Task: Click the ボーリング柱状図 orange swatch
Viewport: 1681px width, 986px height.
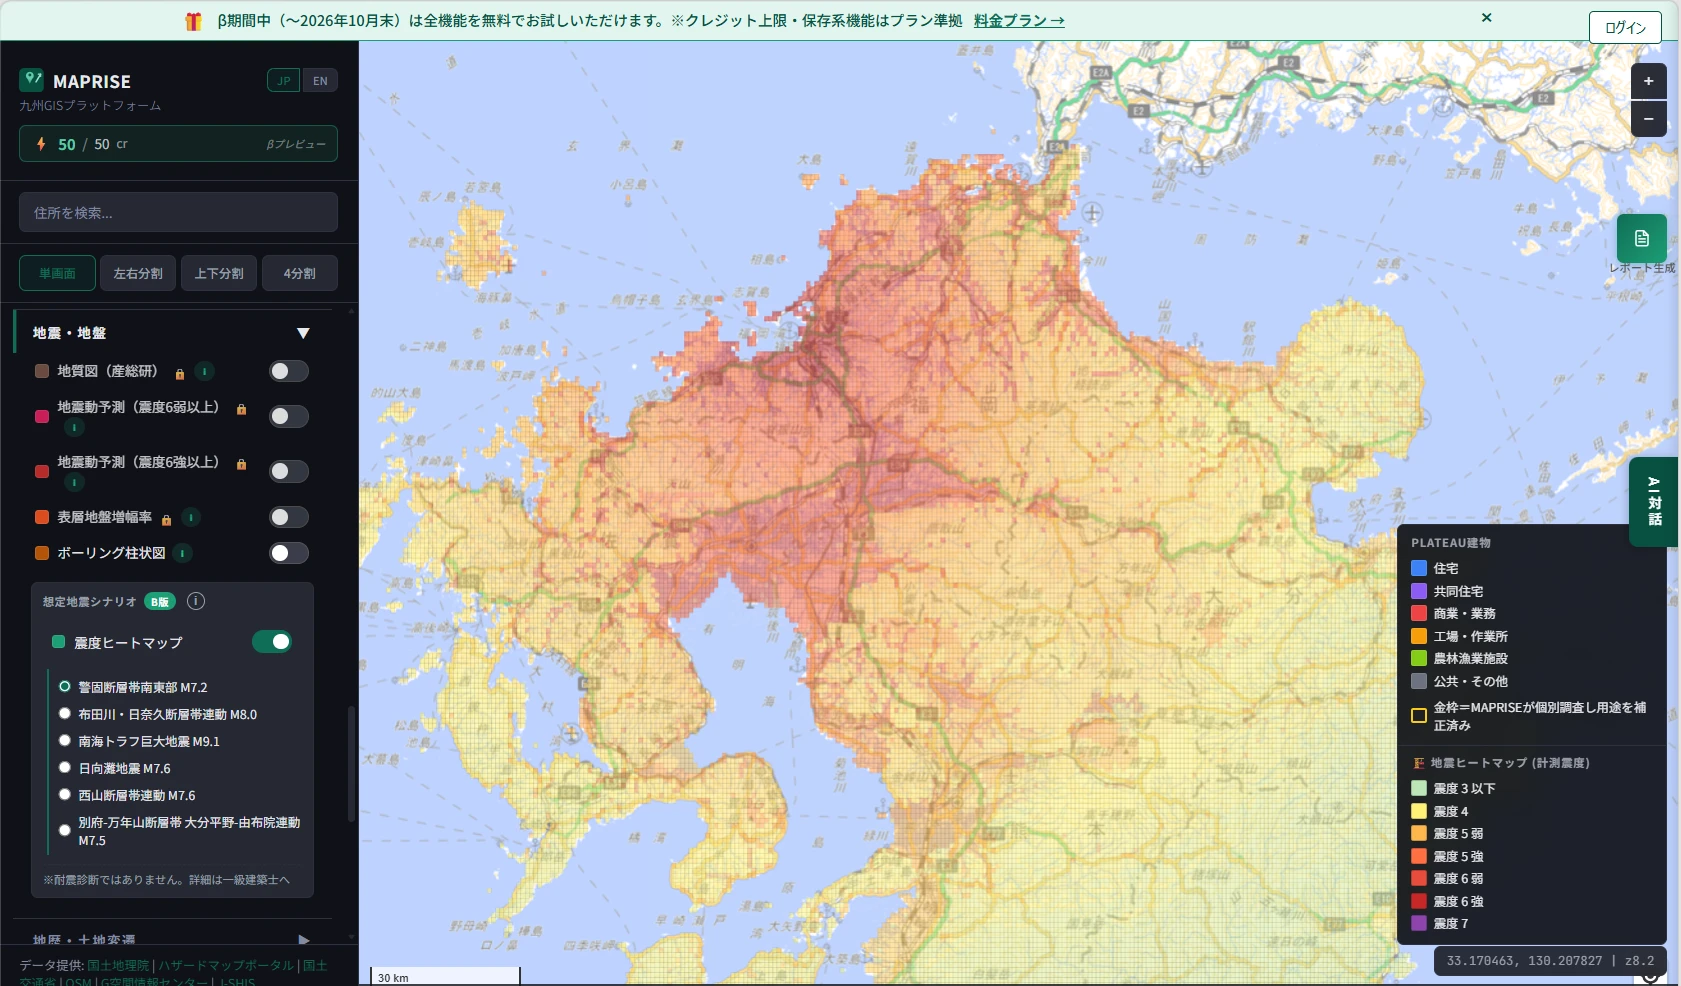Action: pos(42,553)
